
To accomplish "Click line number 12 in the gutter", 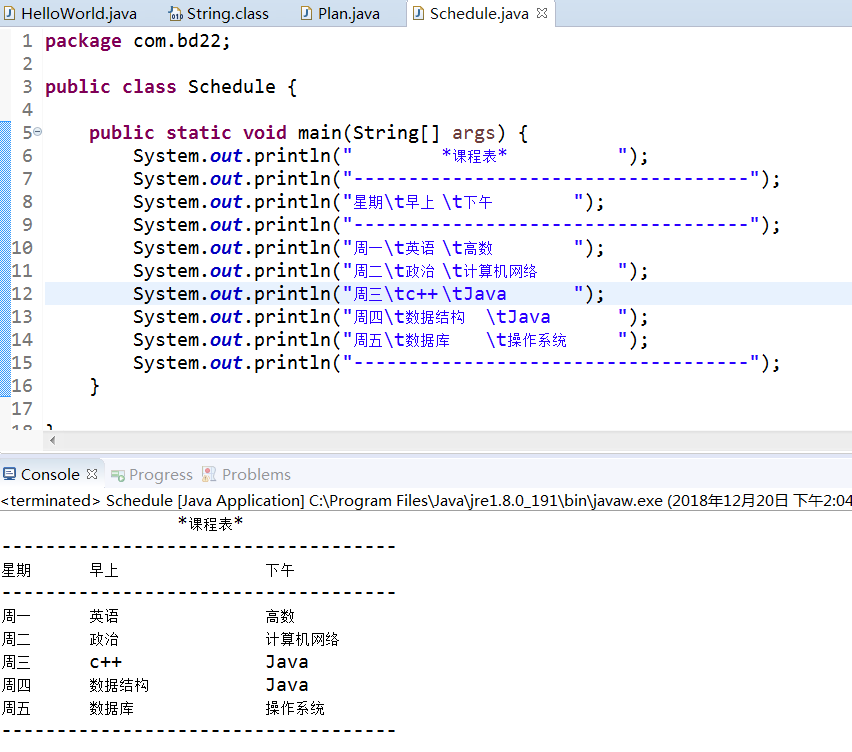I will (22, 294).
